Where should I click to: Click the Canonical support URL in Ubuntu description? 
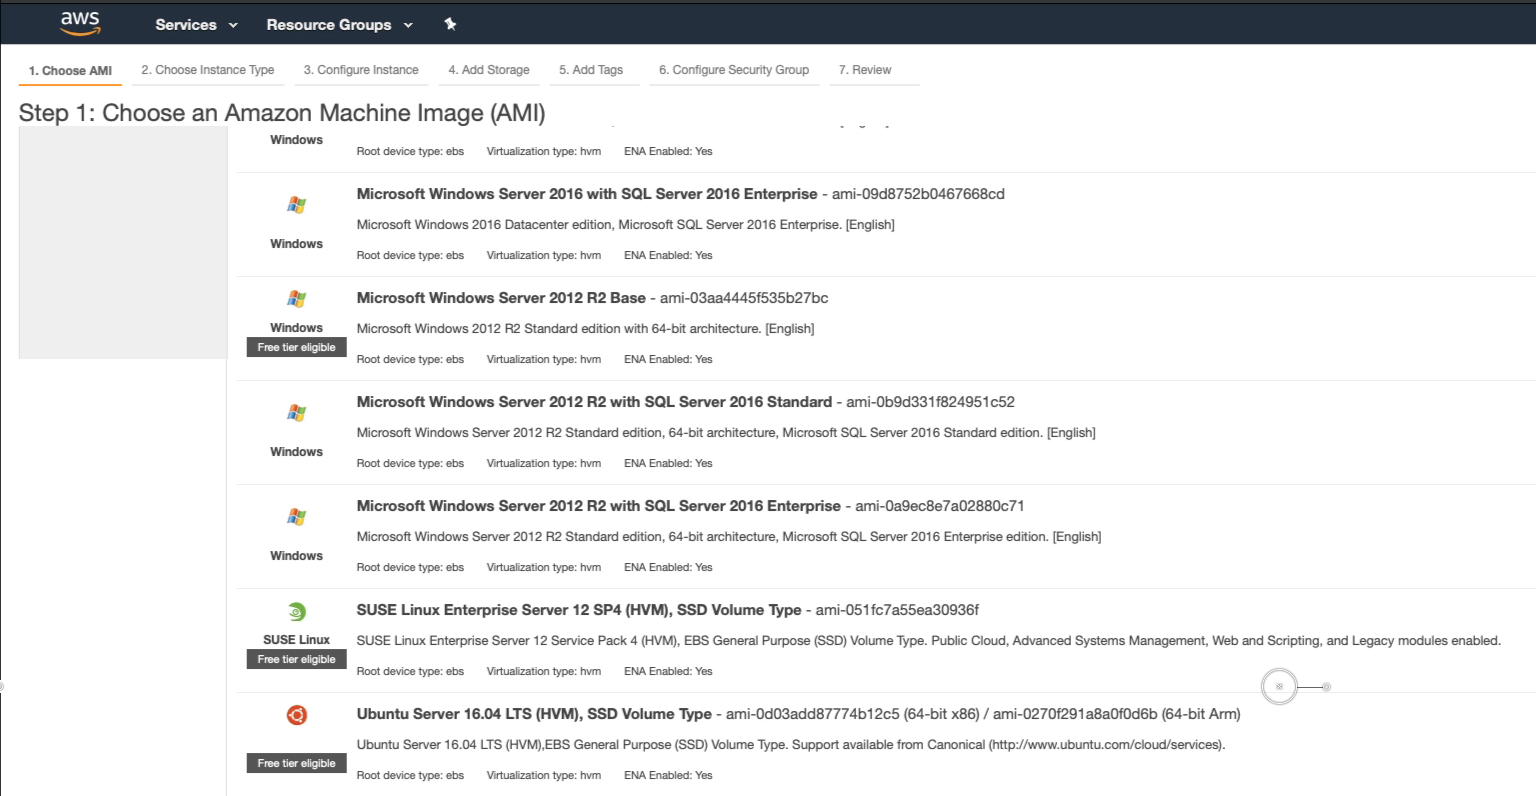(x=1105, y=745)
